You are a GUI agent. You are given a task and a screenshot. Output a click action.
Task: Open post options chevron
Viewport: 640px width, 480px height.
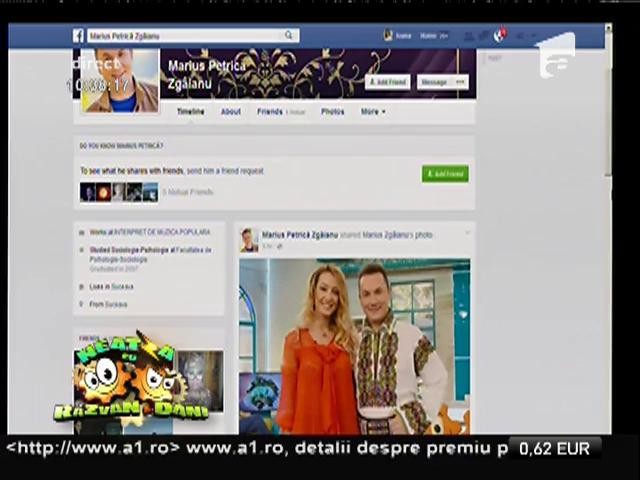click(467, 233)
